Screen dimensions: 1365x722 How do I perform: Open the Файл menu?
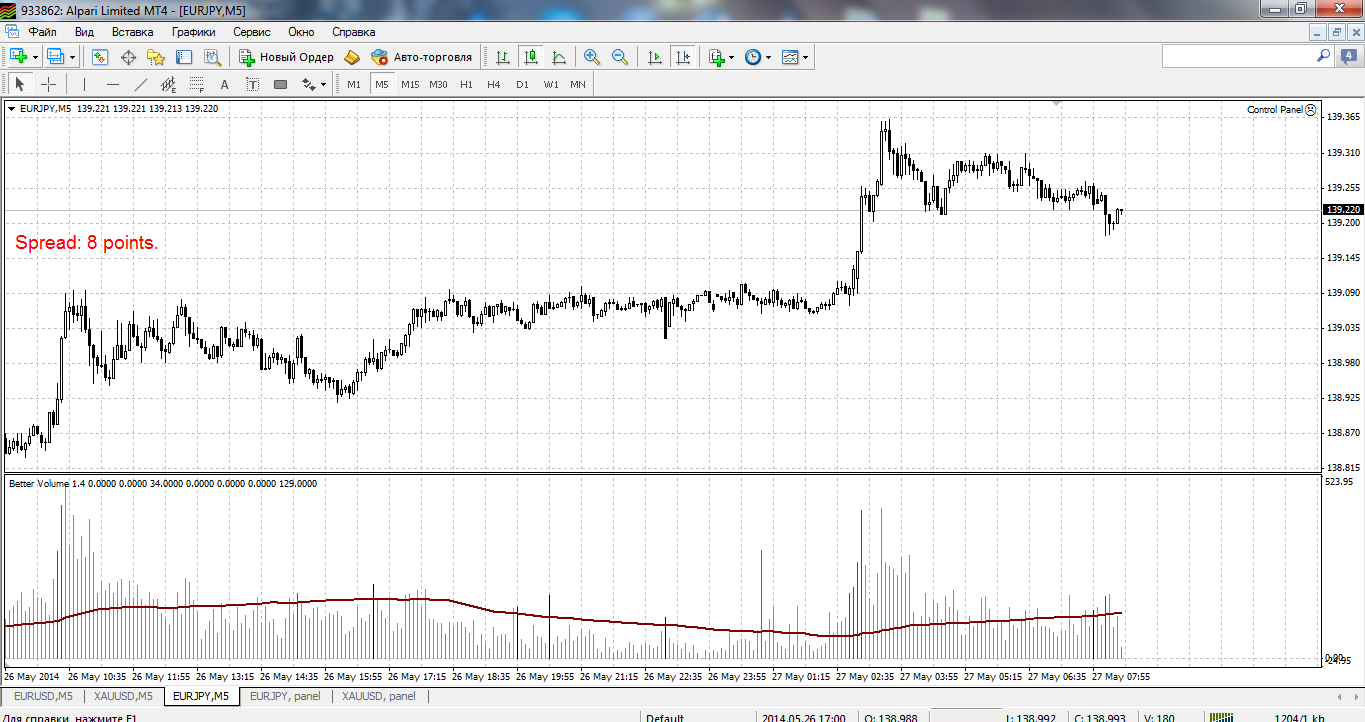(x=43, y=31)
